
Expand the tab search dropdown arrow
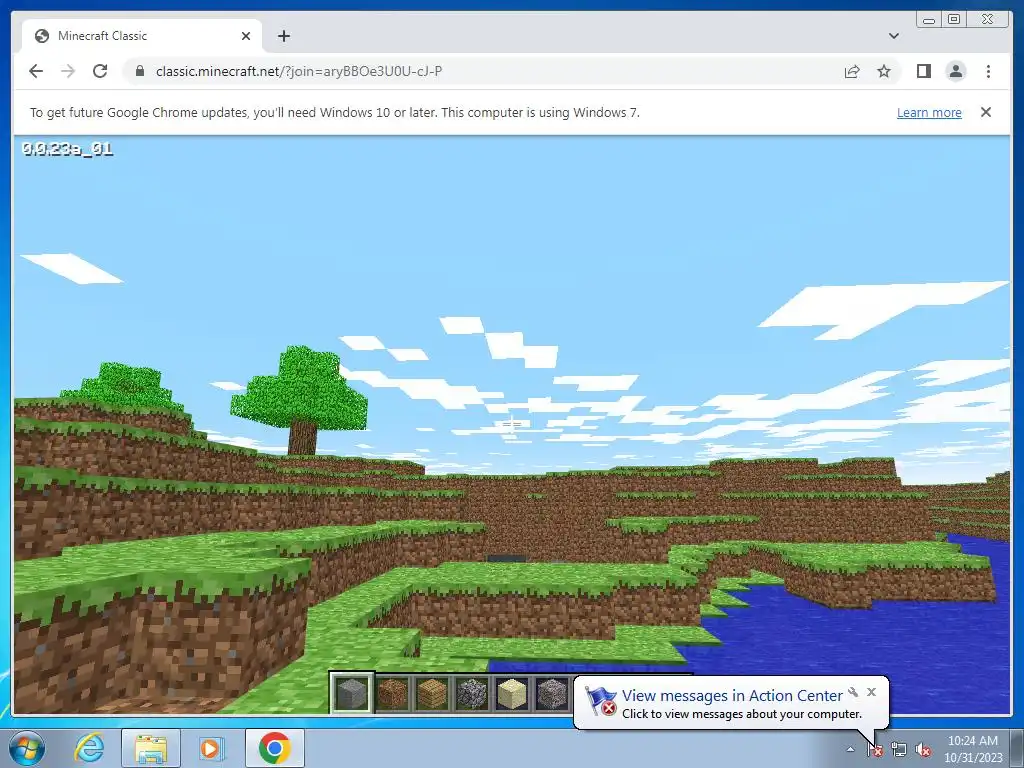894,36
